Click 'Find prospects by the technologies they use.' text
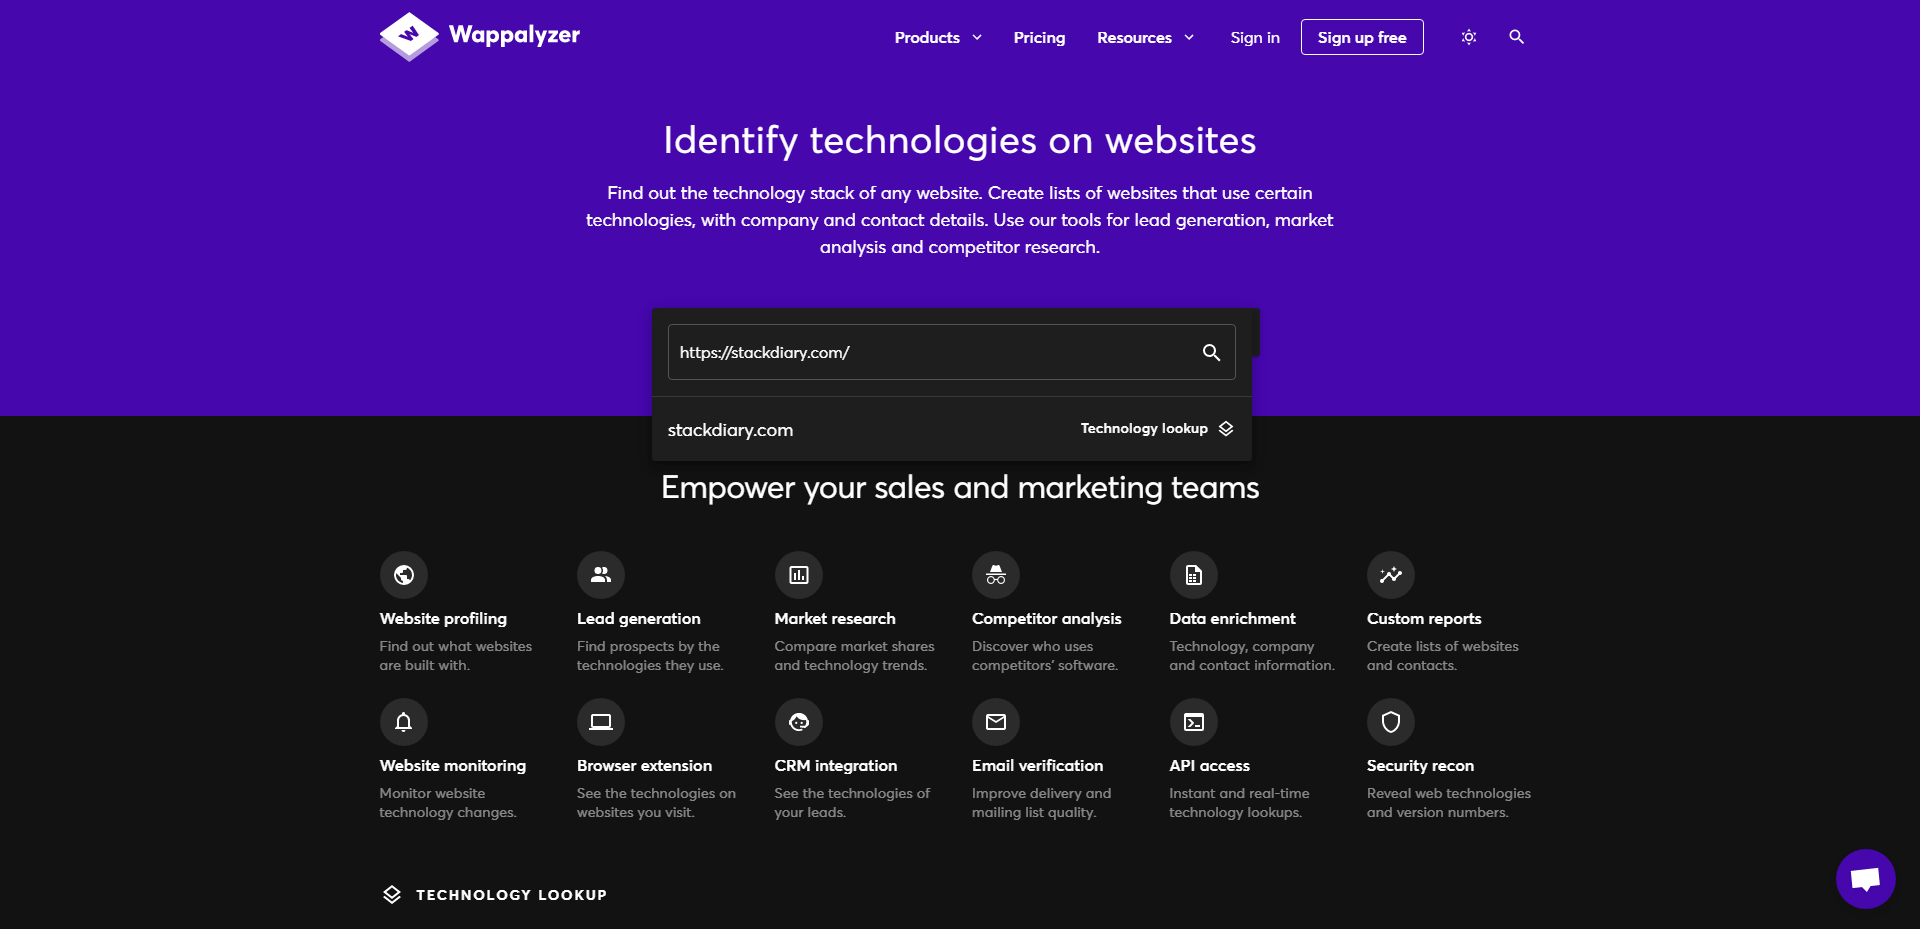 tap(650, 656)
